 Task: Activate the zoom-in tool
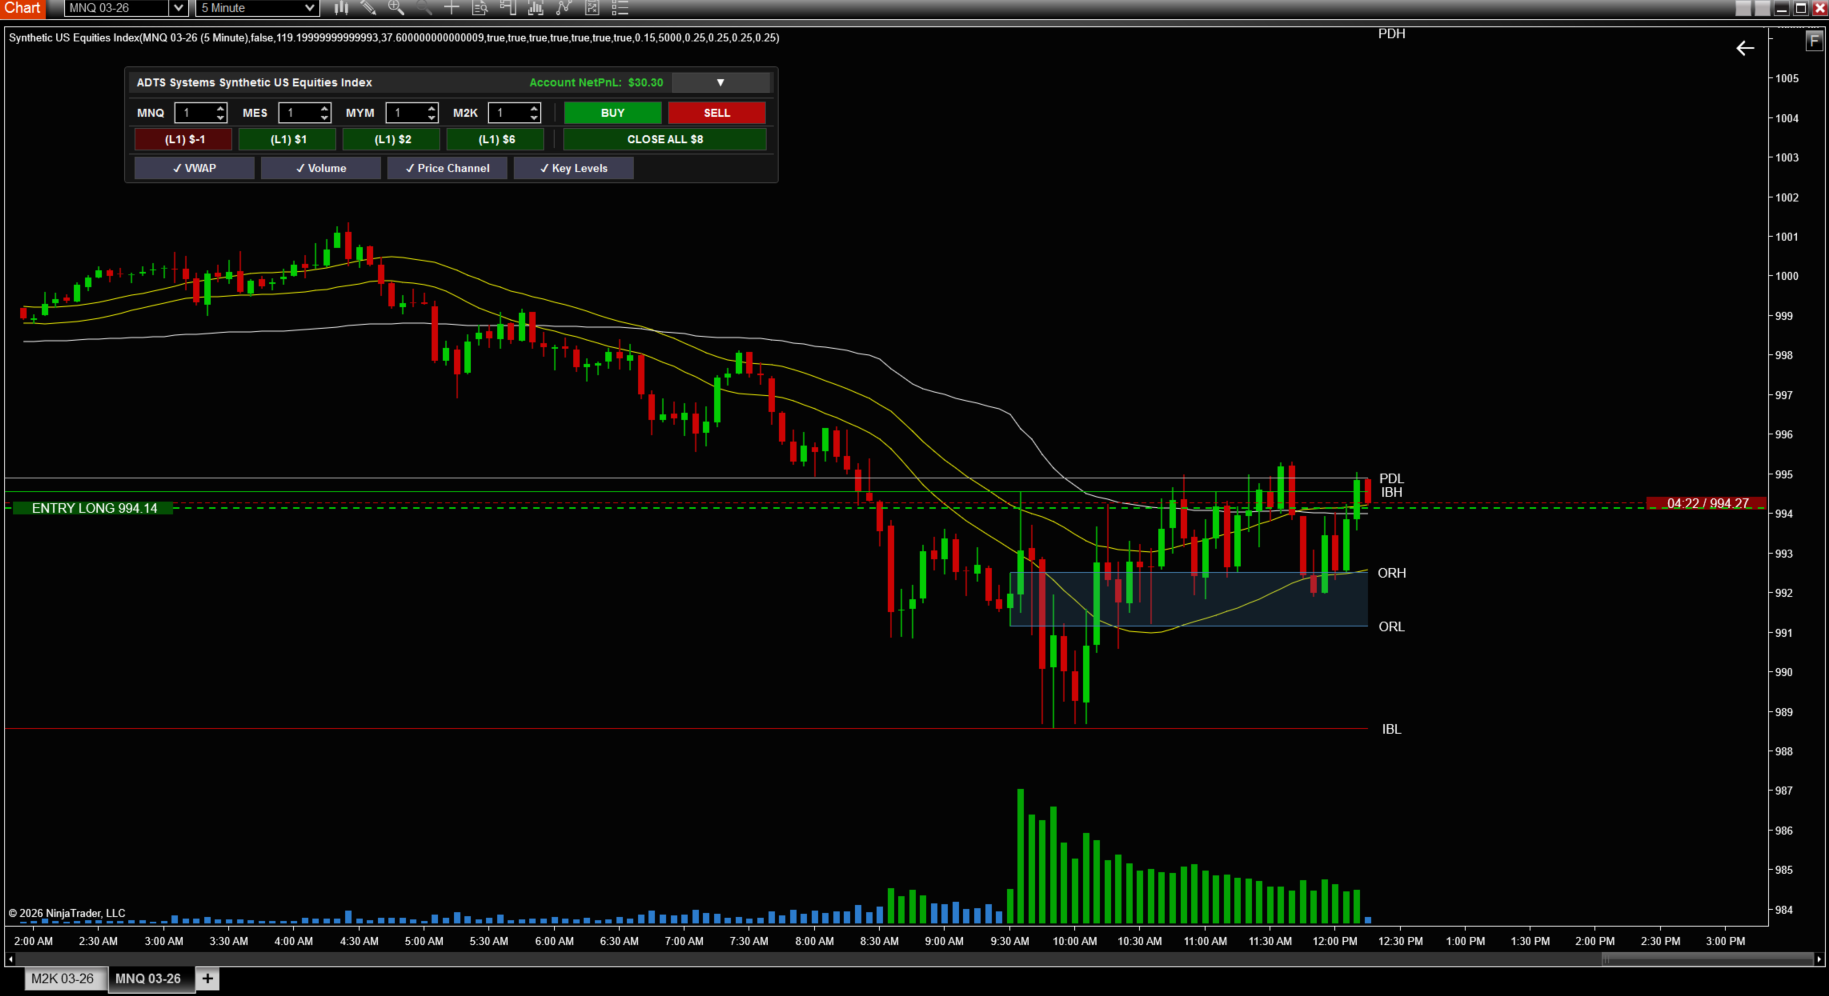point(397,9)
